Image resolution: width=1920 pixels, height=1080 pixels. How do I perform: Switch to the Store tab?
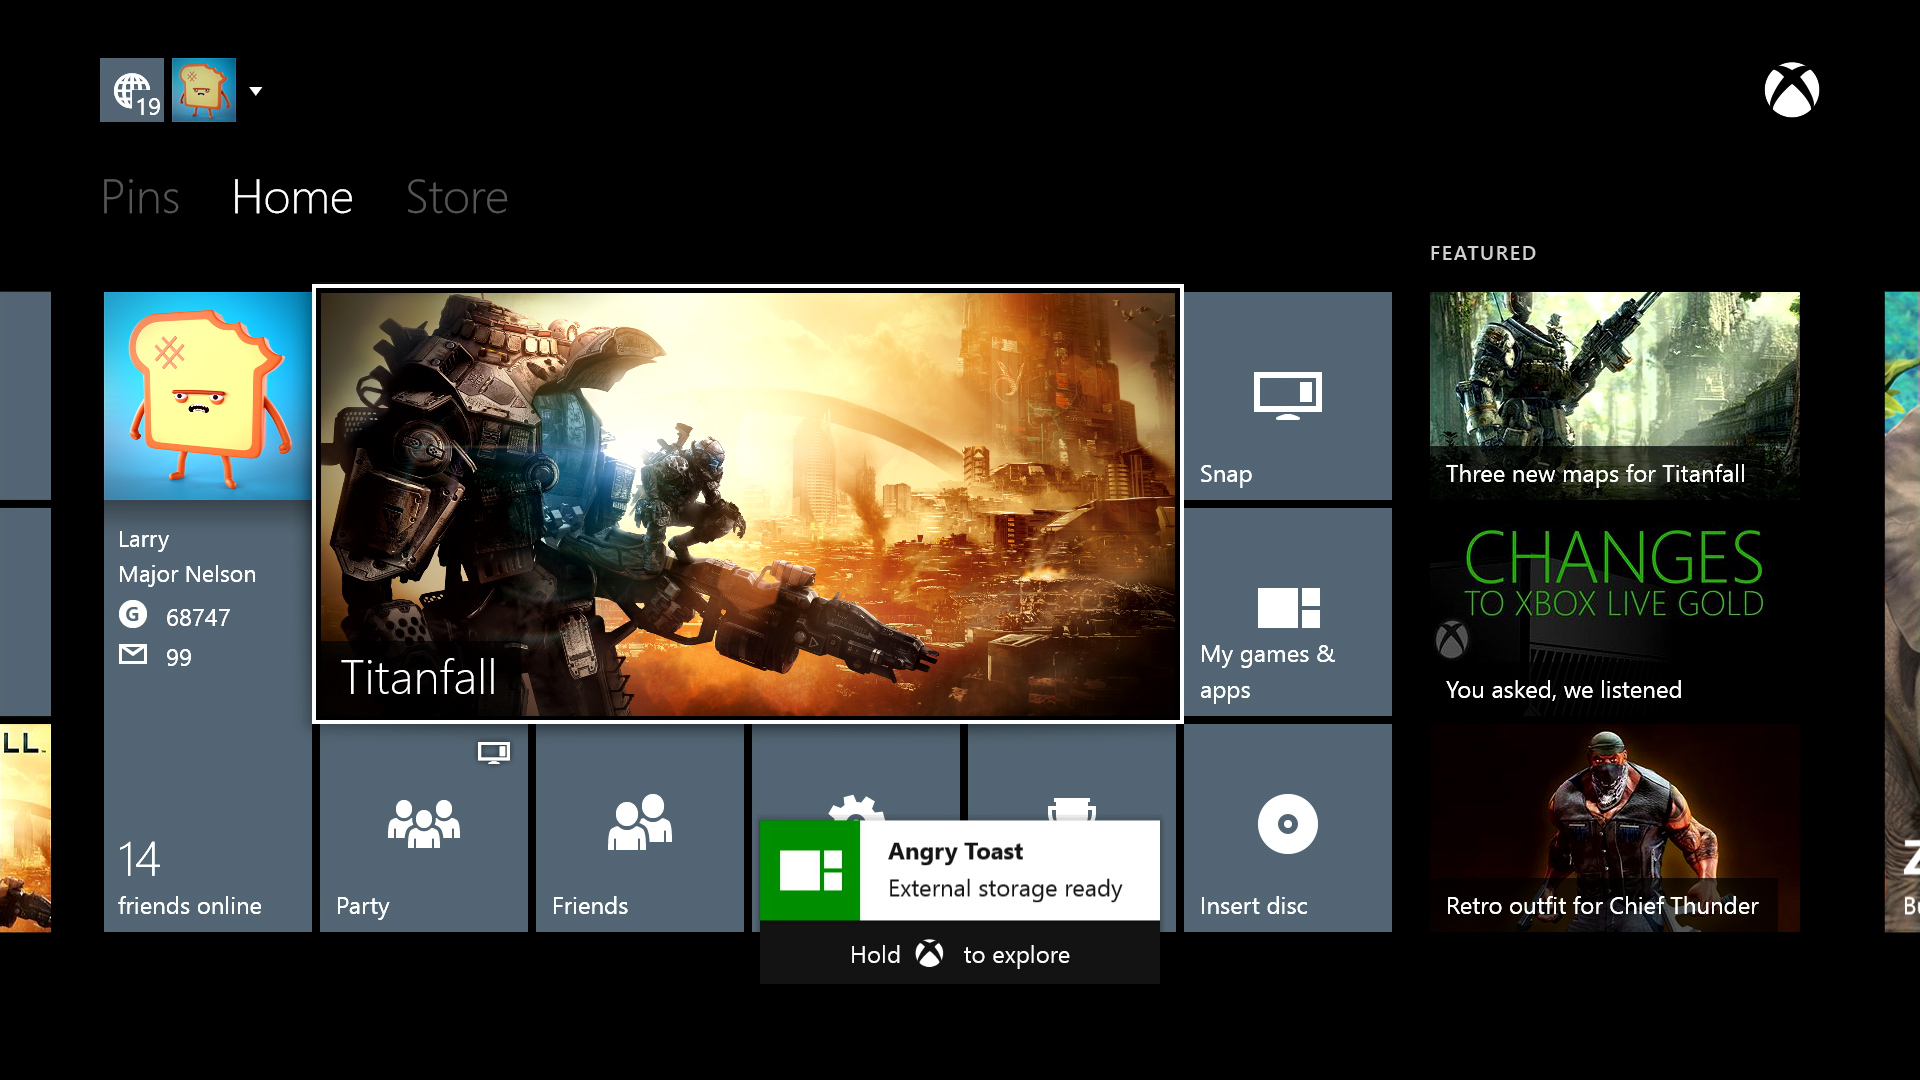457,197
